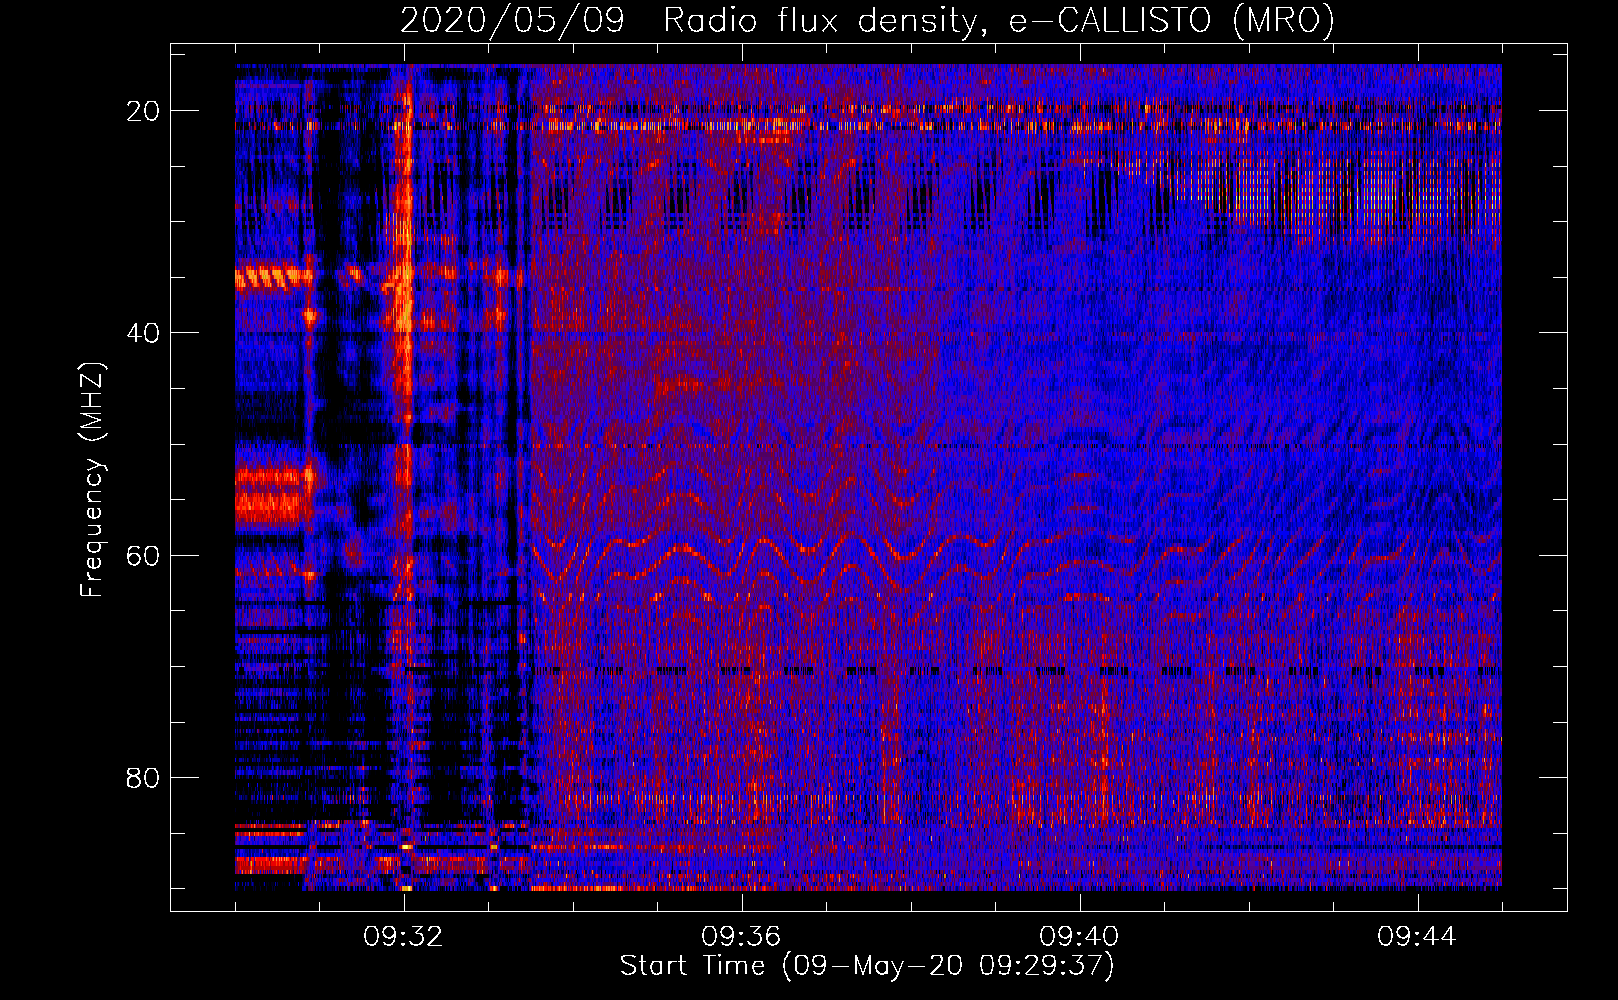
Task: Click the 'Start Time (09-May-20 09:29:37)' label
Action: [867, 966]
